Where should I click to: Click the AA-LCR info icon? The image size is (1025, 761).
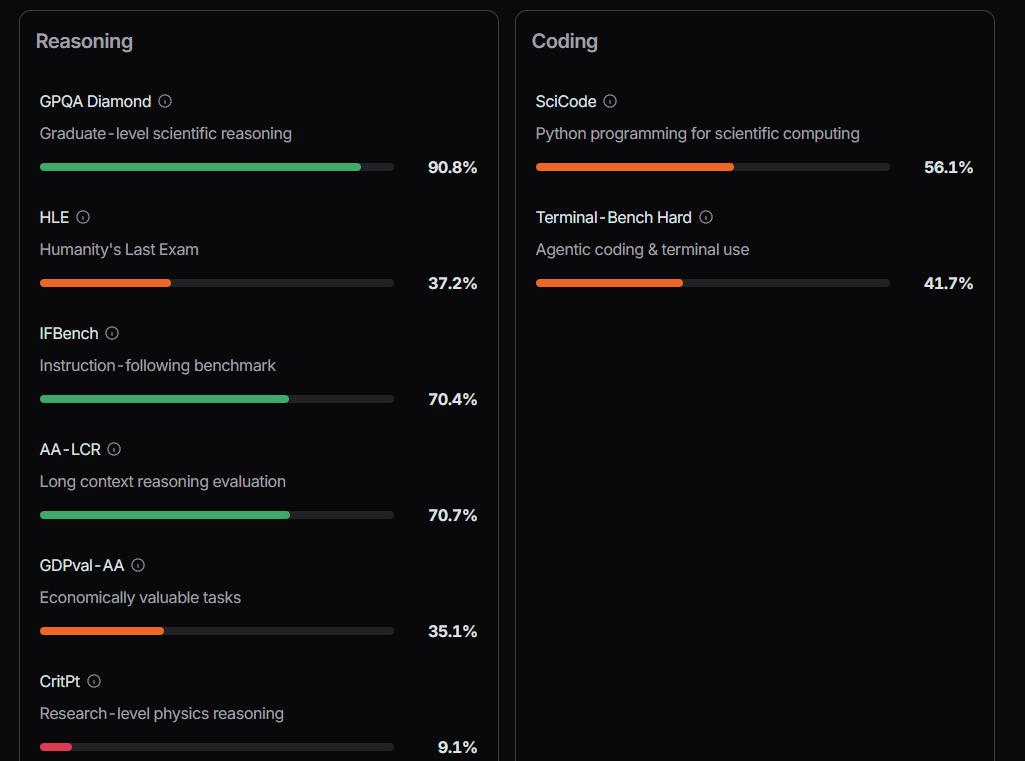pyautogui.click(x=114, y=449)
